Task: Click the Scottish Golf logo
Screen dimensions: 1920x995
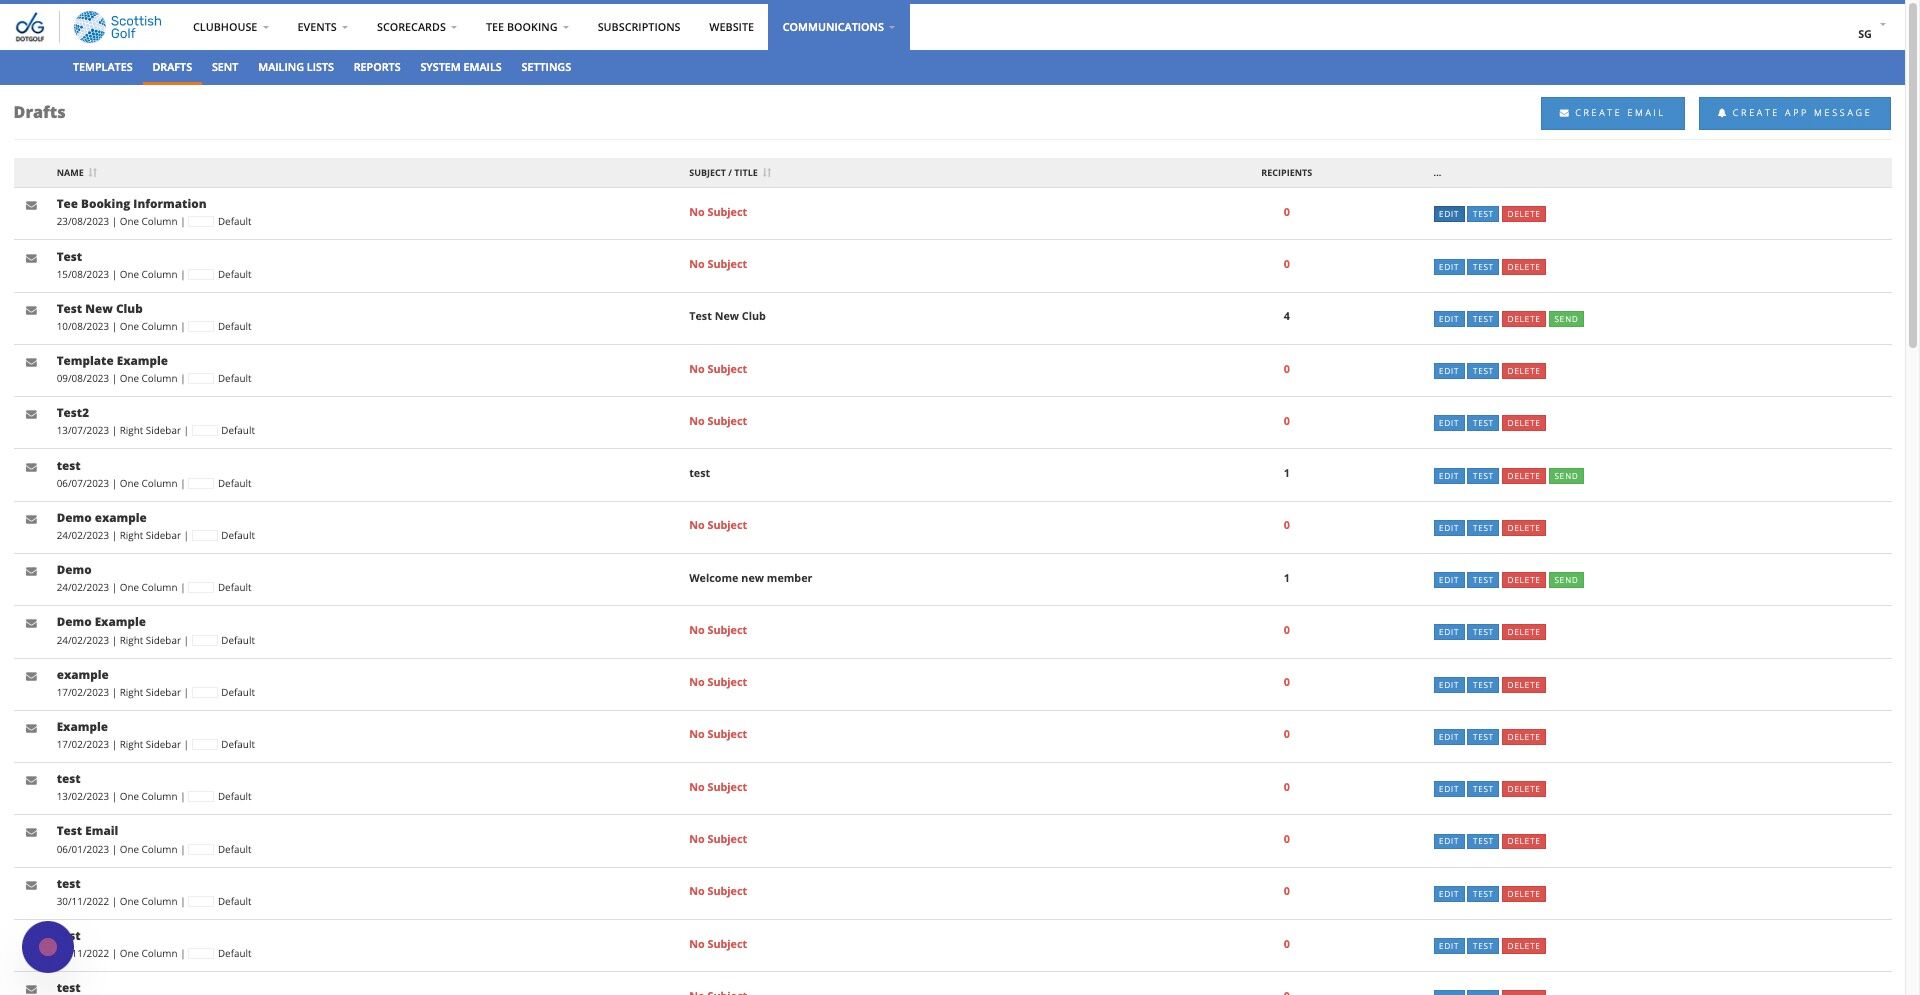Action: (117, 27)
